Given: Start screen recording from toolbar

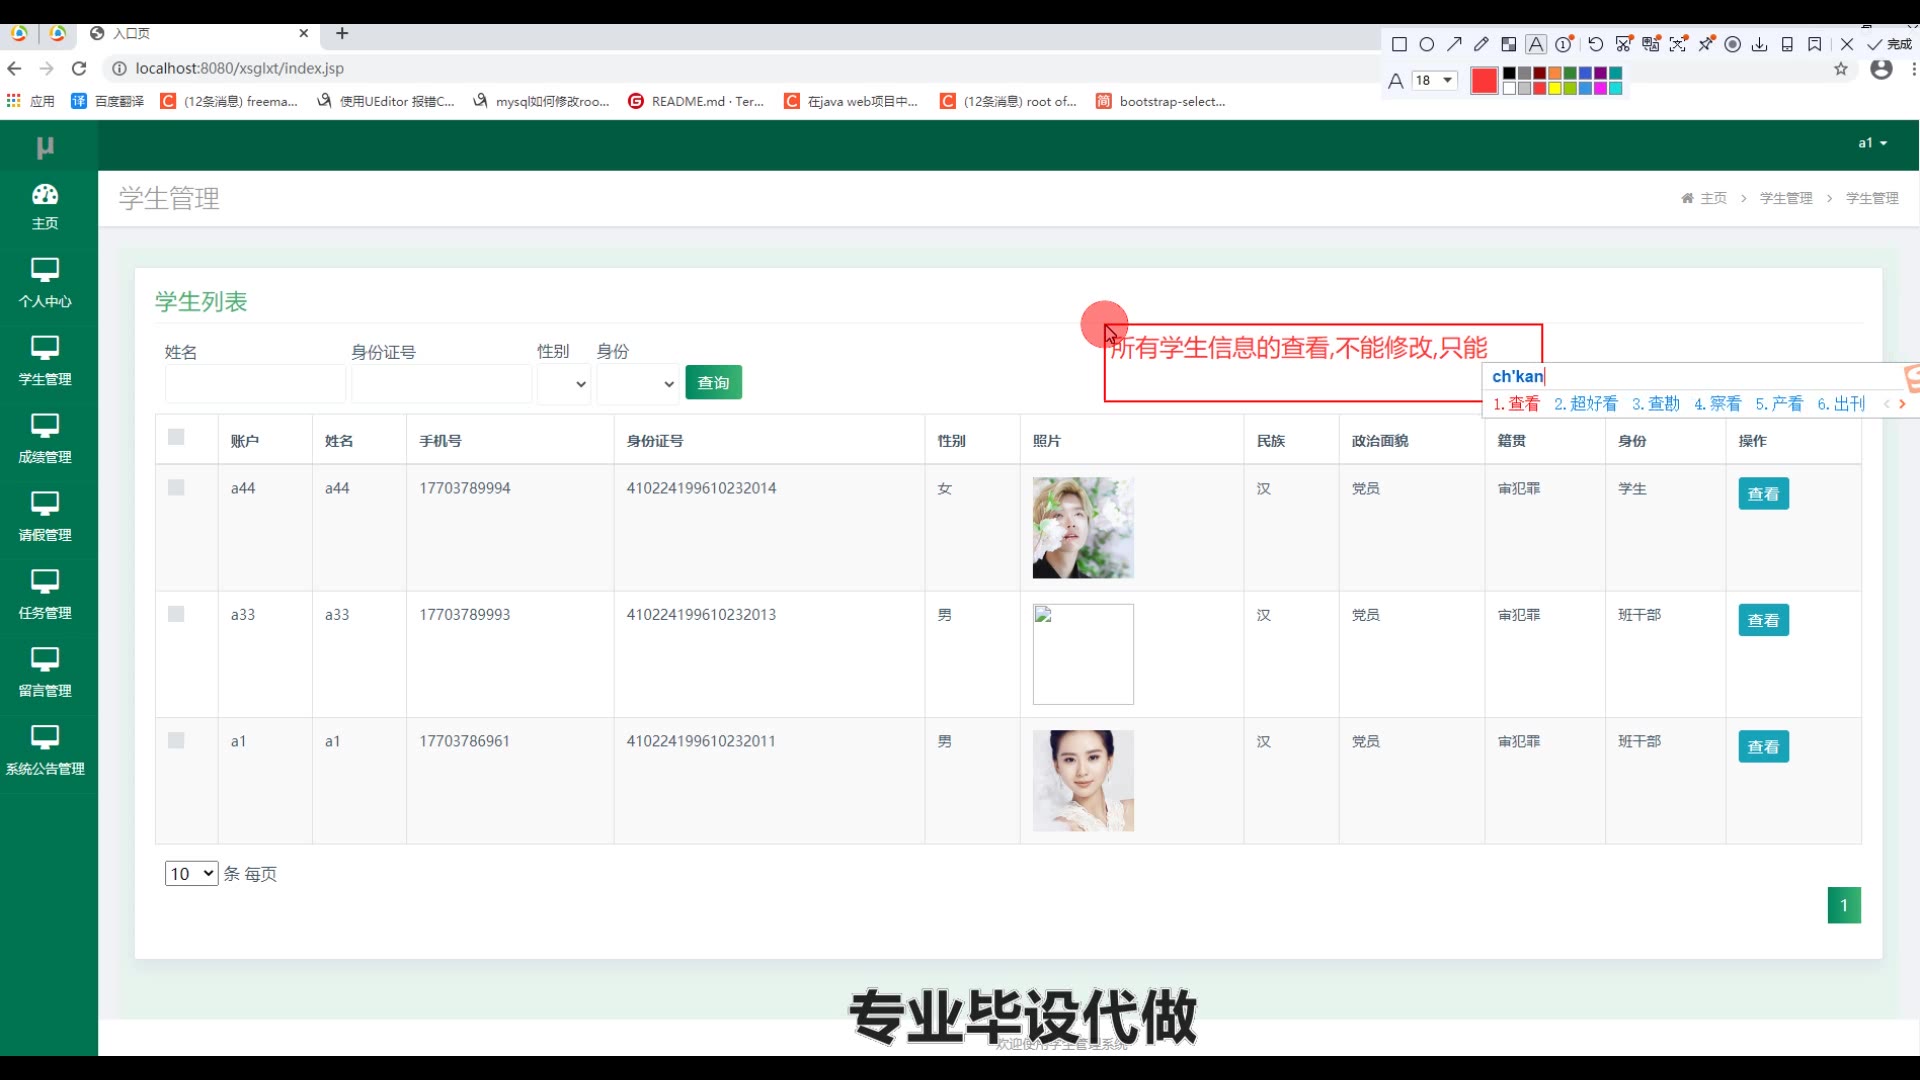Looking at the screenshot, I should tap(1733, 44).
